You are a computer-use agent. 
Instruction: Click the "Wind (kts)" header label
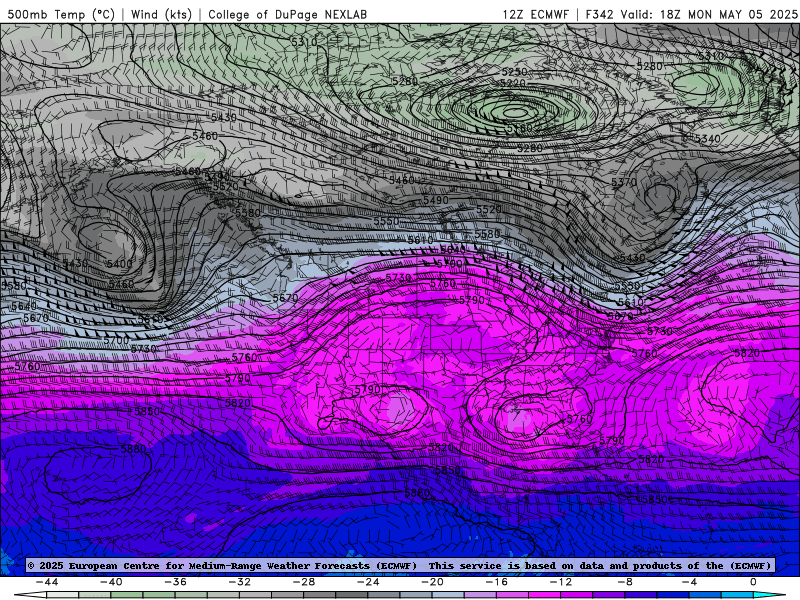tap(161, 14)
